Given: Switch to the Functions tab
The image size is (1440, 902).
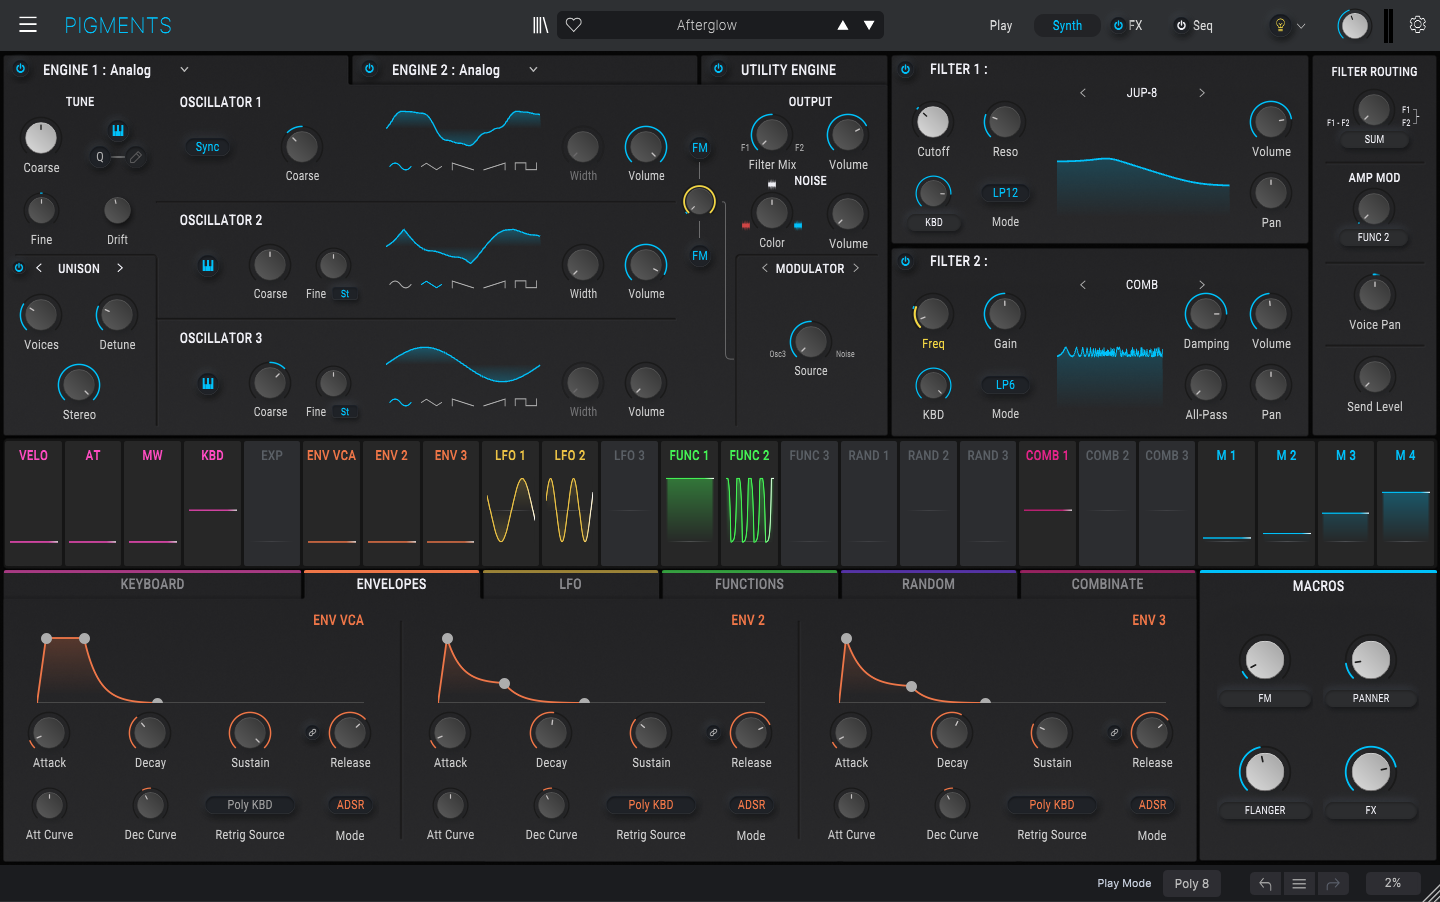Looking at the screenshot, I should (x=749, y=584).
